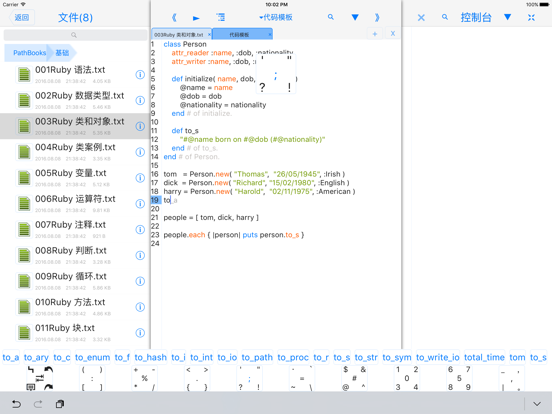Click the left double-chevron in editor toolbar
The height and width of the screenshot is (414, 552).
174,18
